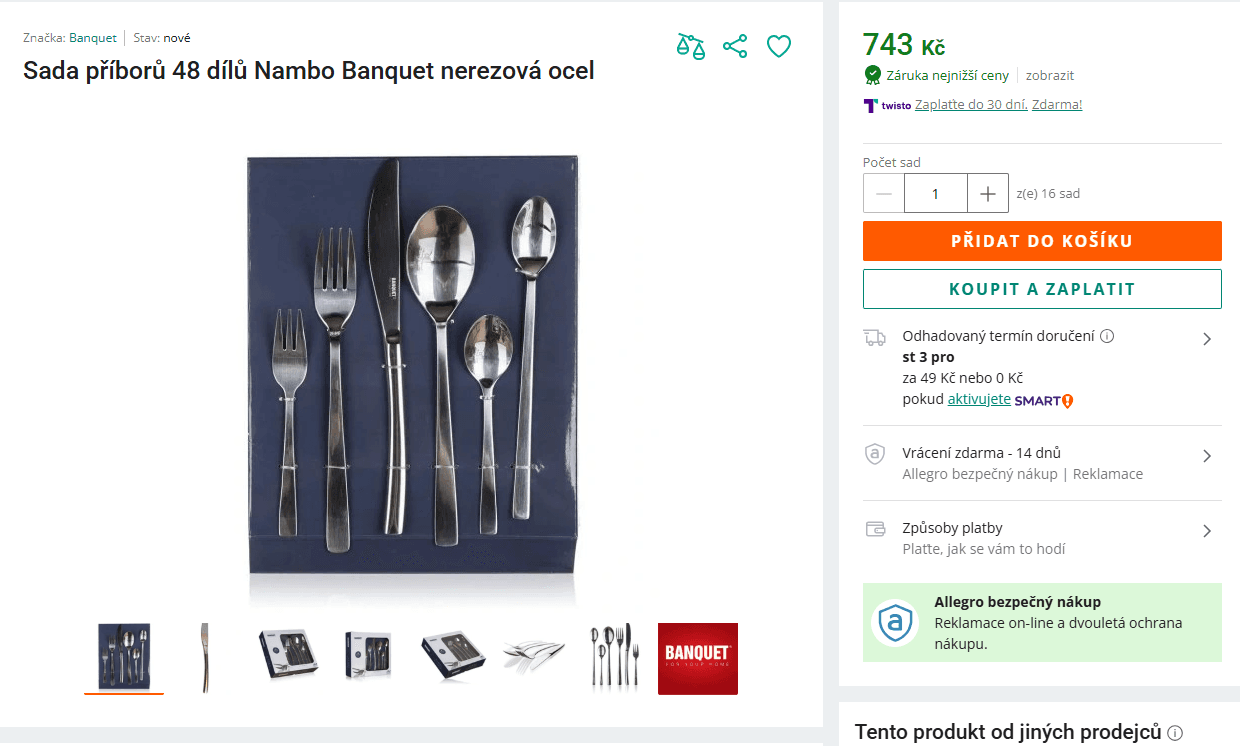Click the compare scales icon
The height and width of the screenshot is (746, 1240).
(690, 45)
